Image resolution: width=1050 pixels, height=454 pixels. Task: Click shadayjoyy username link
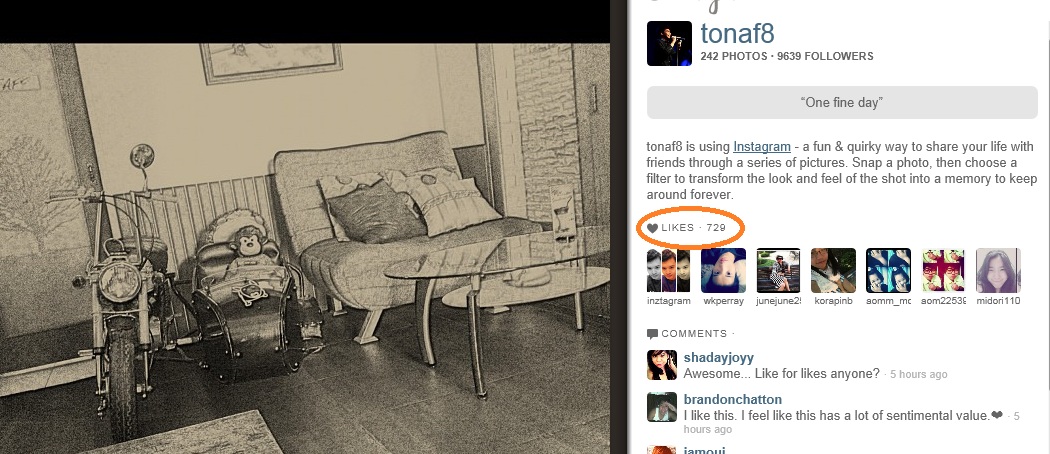(x=719, y=358)
